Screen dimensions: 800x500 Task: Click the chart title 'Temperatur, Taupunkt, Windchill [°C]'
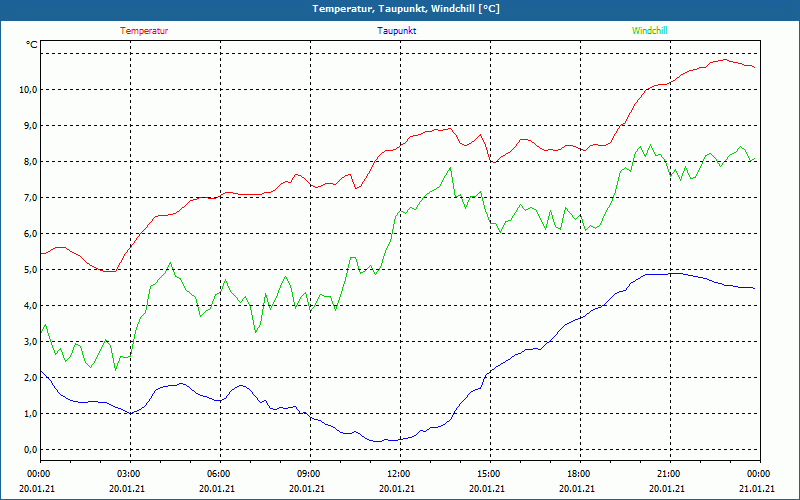406,9
